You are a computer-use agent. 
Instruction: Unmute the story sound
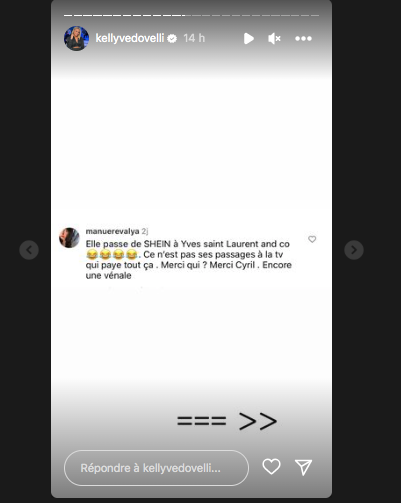[274, 39]
